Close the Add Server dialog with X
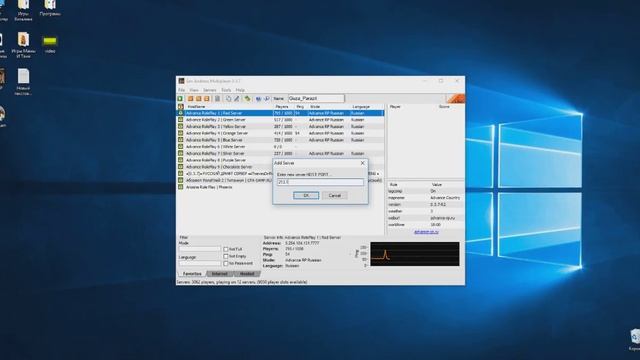The width and height of the screenshot is (640, 360). (x=362, y=163)
